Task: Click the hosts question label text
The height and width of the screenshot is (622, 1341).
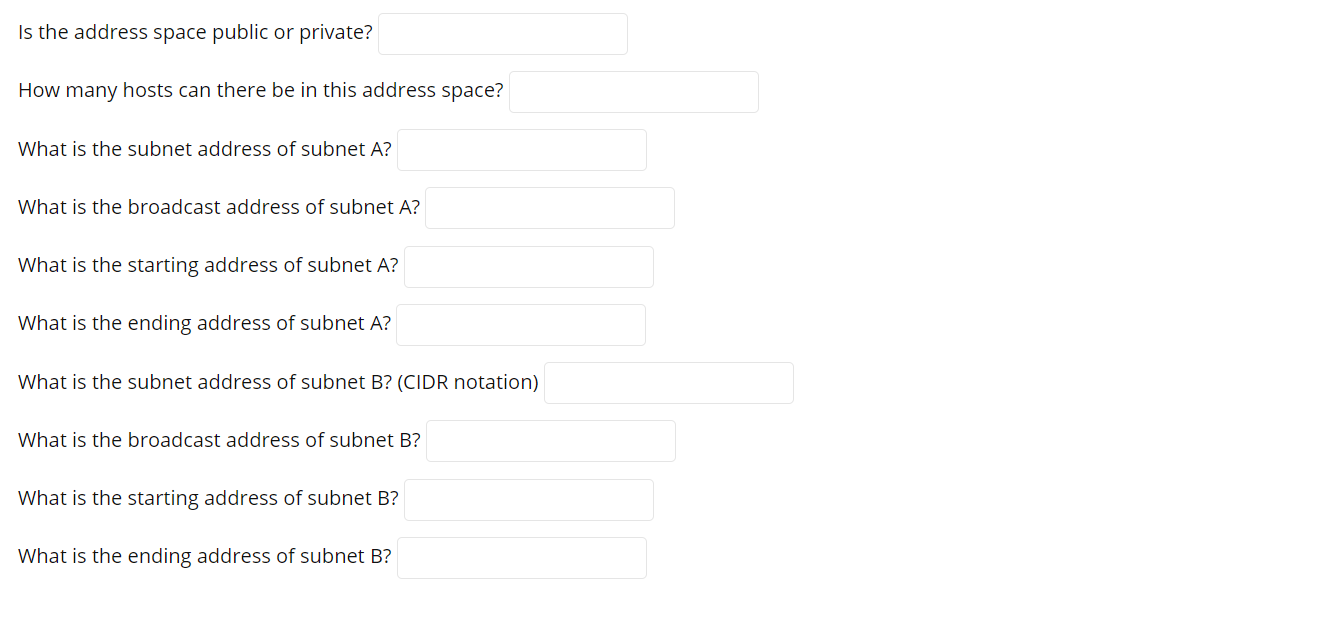Action: 260,89
